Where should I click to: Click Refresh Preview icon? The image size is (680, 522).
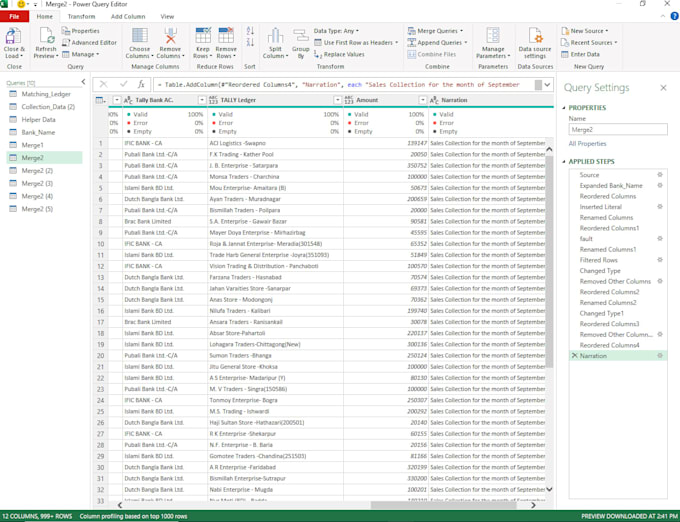coord(46,36)
